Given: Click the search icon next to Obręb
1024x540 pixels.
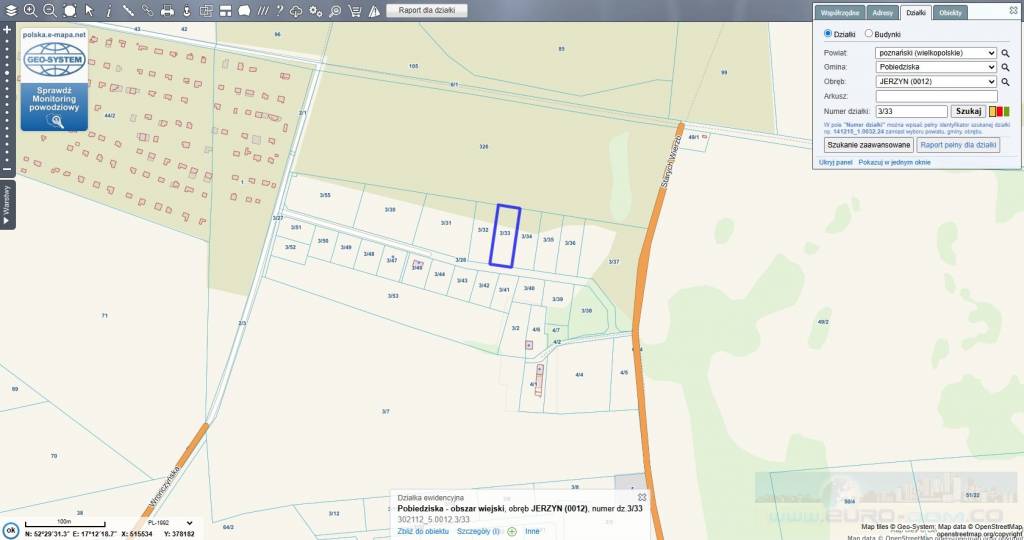Looking at the screenshot, I should click(1006, 82).
